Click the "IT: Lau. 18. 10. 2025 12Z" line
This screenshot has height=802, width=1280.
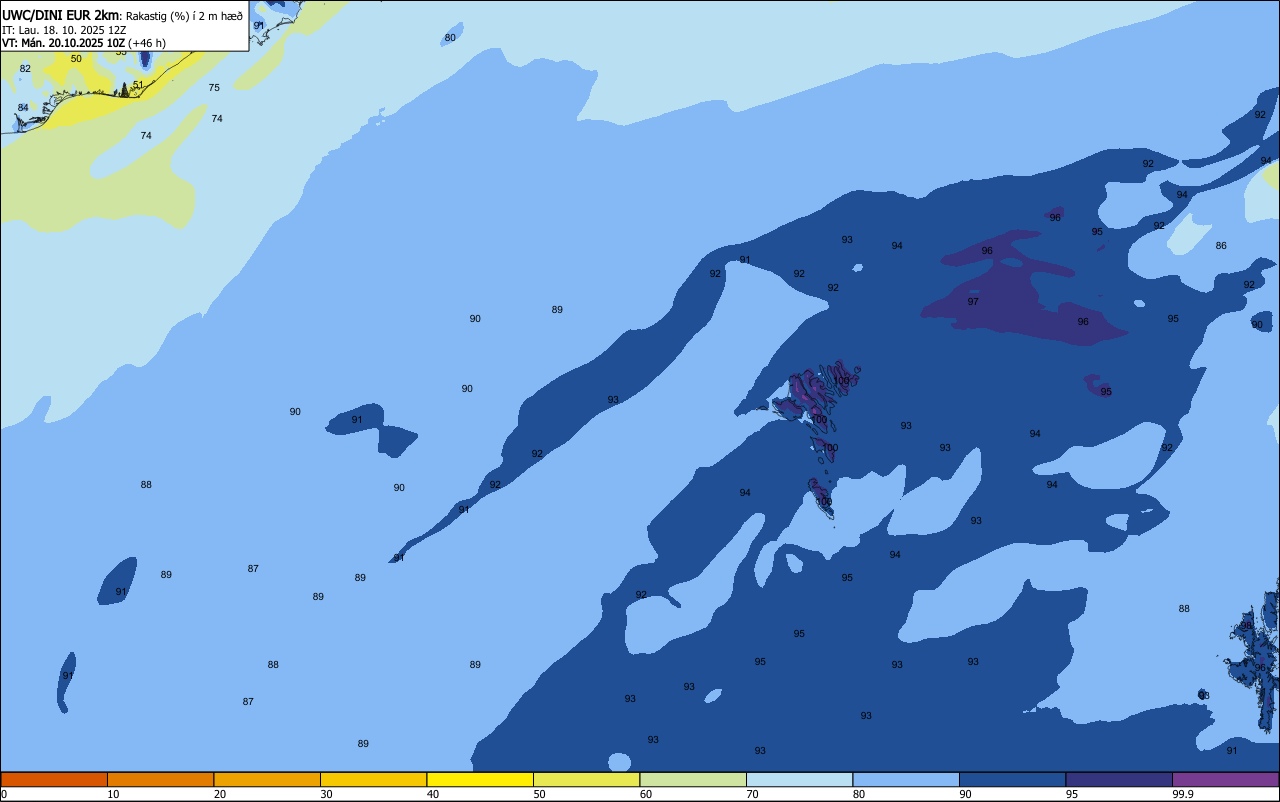(64, 30)
